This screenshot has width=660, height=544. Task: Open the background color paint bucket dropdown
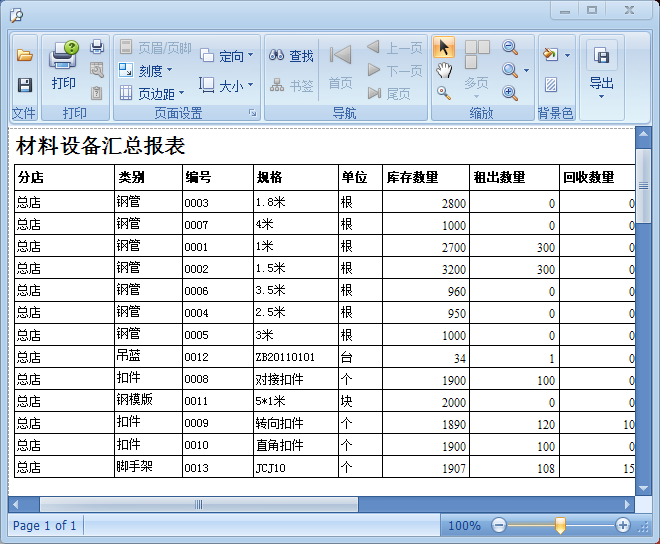(x=556, y=55)
